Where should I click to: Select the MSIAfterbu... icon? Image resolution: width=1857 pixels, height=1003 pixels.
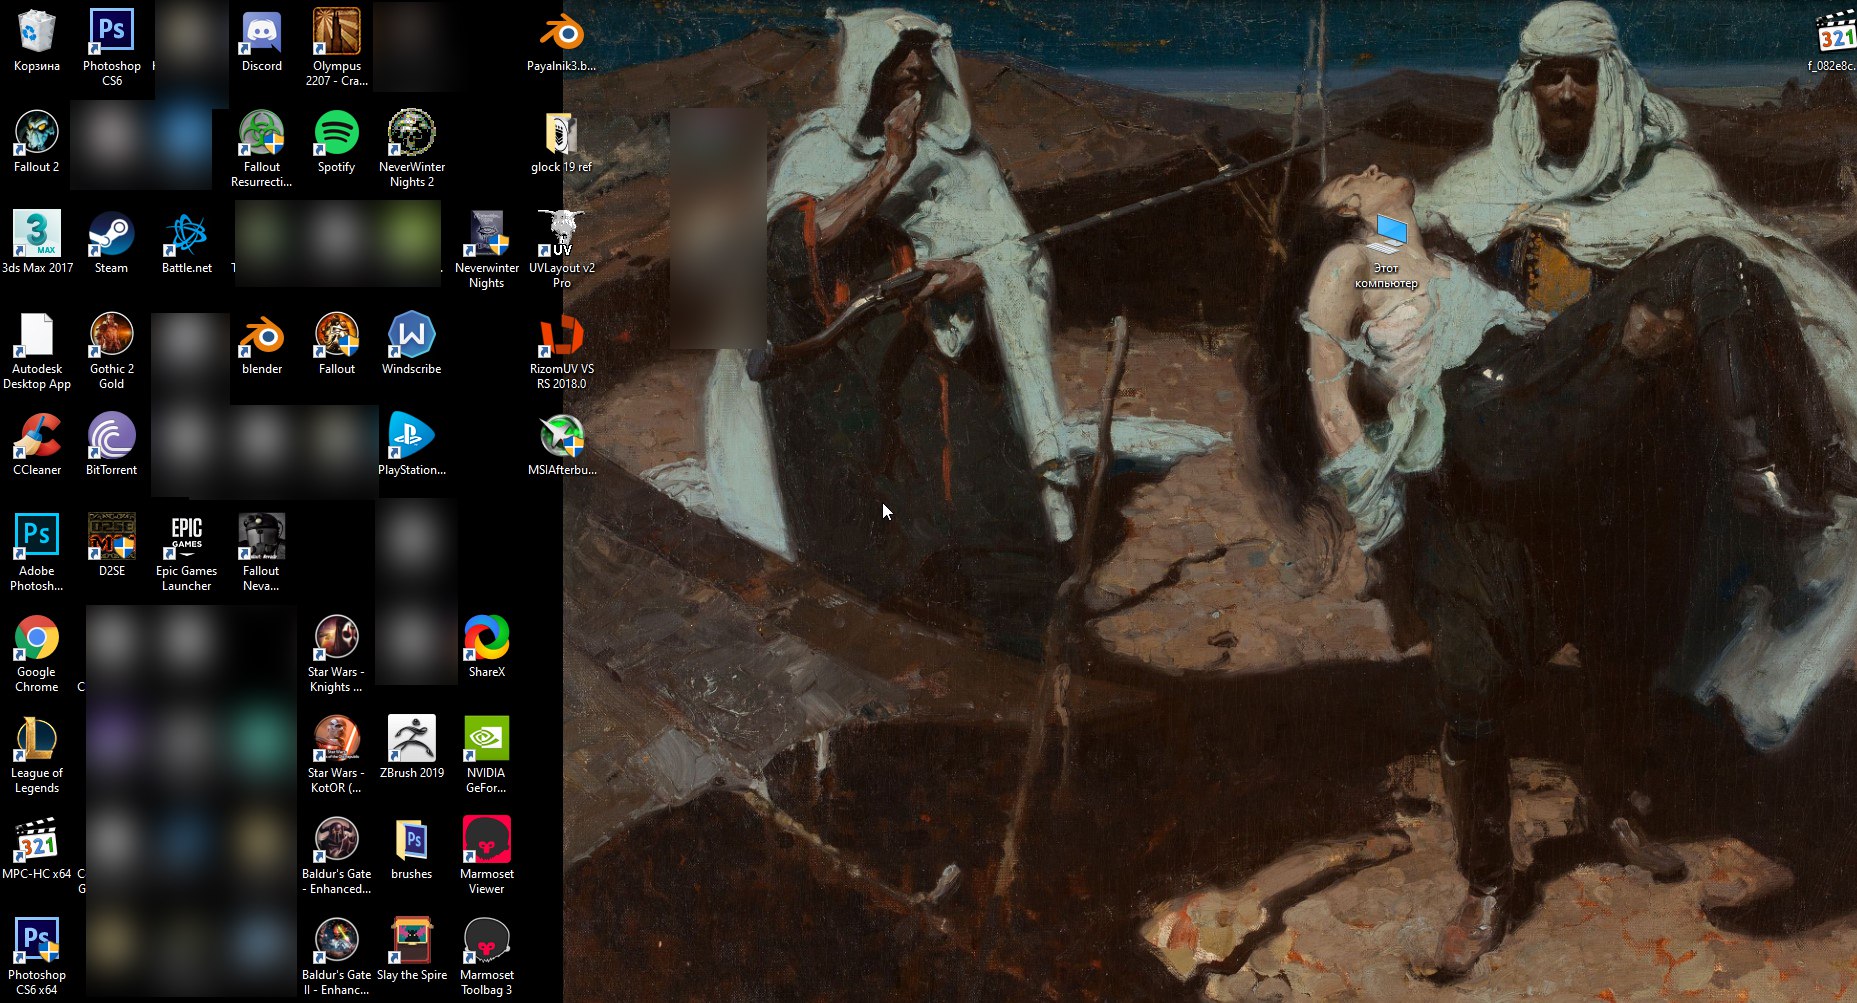pos(562,437)
